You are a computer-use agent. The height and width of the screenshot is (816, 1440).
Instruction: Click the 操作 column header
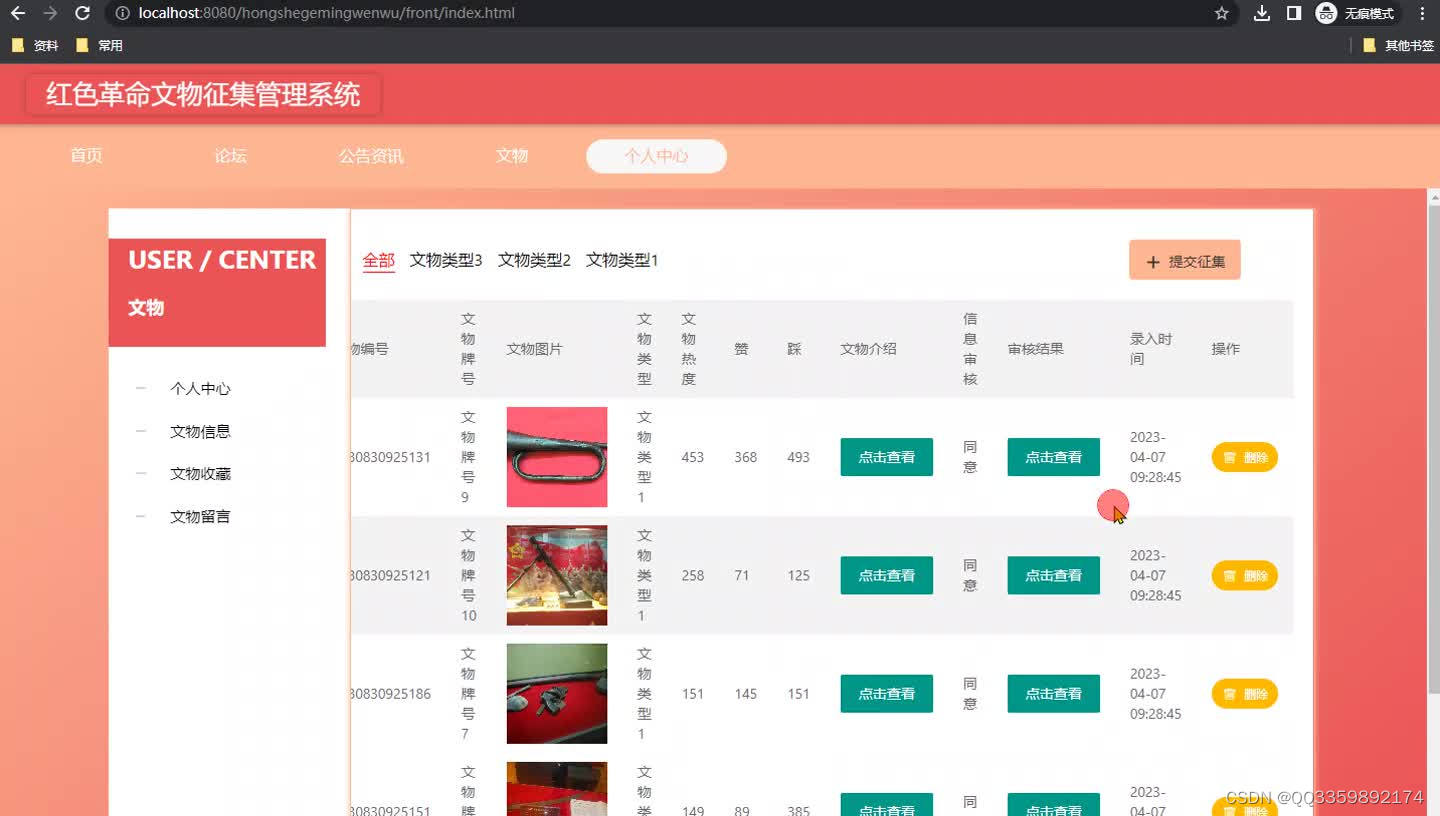pos(1225,349)
